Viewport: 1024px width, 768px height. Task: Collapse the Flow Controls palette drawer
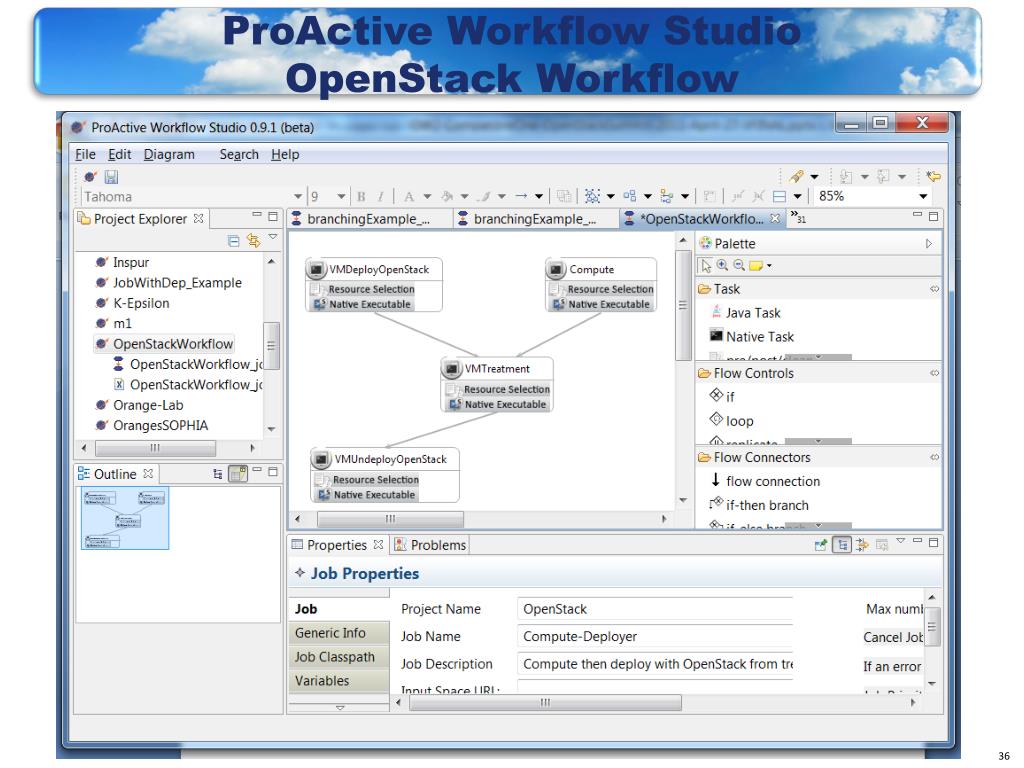pyautogui.click(x=935, y=373)
